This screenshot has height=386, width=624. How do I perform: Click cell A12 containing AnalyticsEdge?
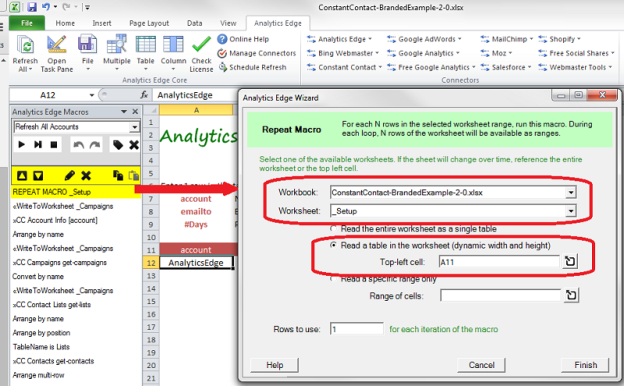196,263
